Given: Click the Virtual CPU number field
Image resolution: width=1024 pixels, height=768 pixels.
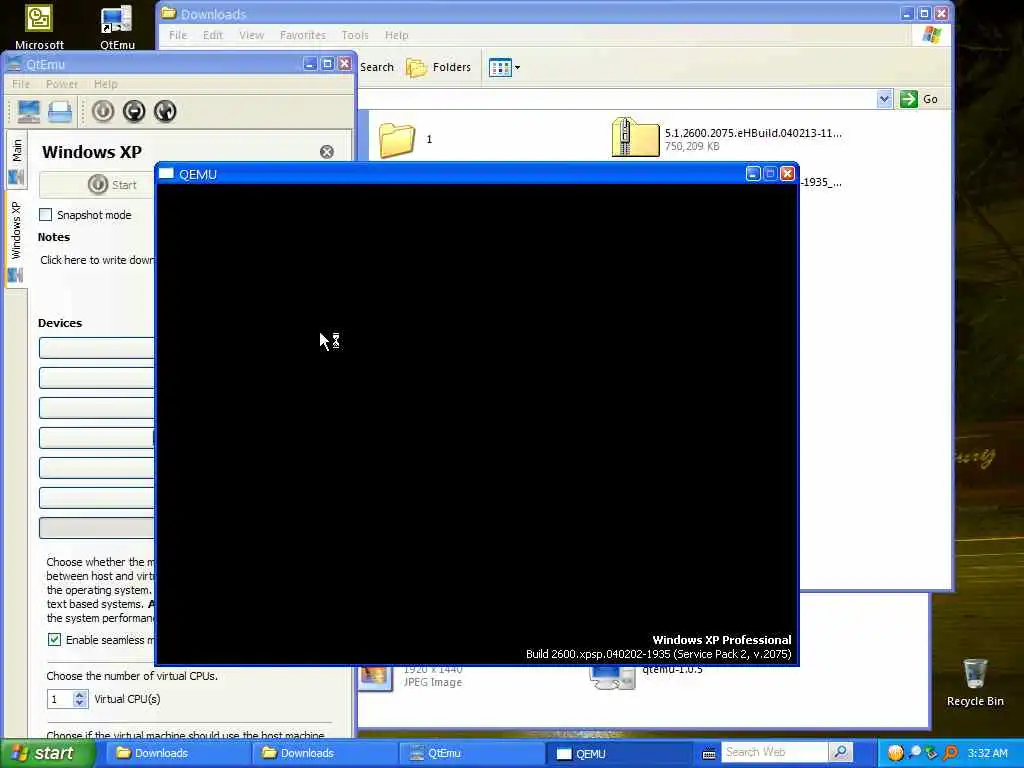Looking at the screenshot, I should [60, 699].
